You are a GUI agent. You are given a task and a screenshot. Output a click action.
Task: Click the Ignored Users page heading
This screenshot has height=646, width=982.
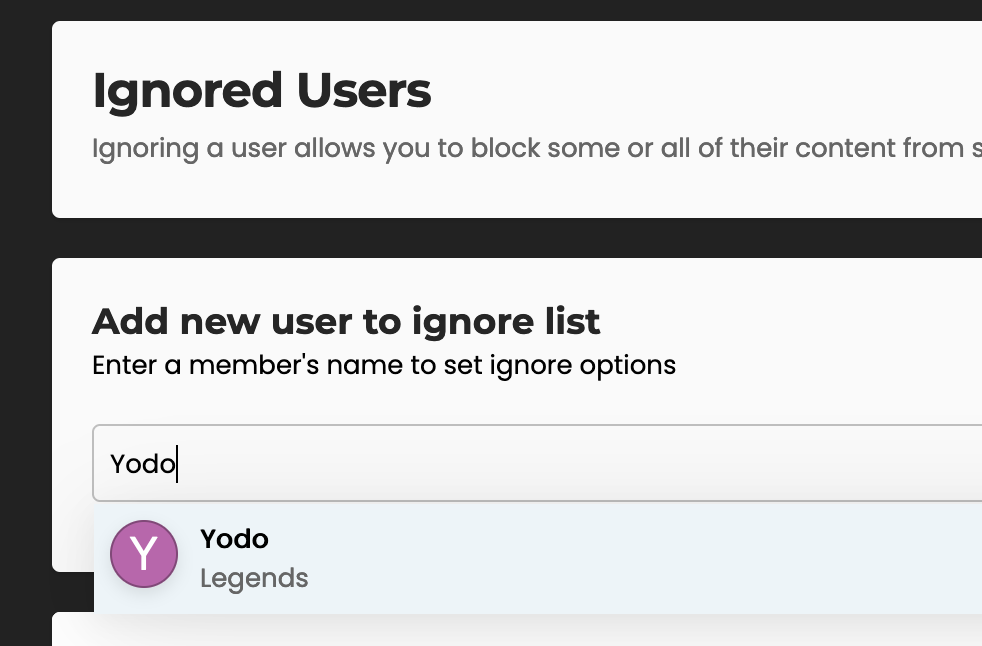pos(262,91)
